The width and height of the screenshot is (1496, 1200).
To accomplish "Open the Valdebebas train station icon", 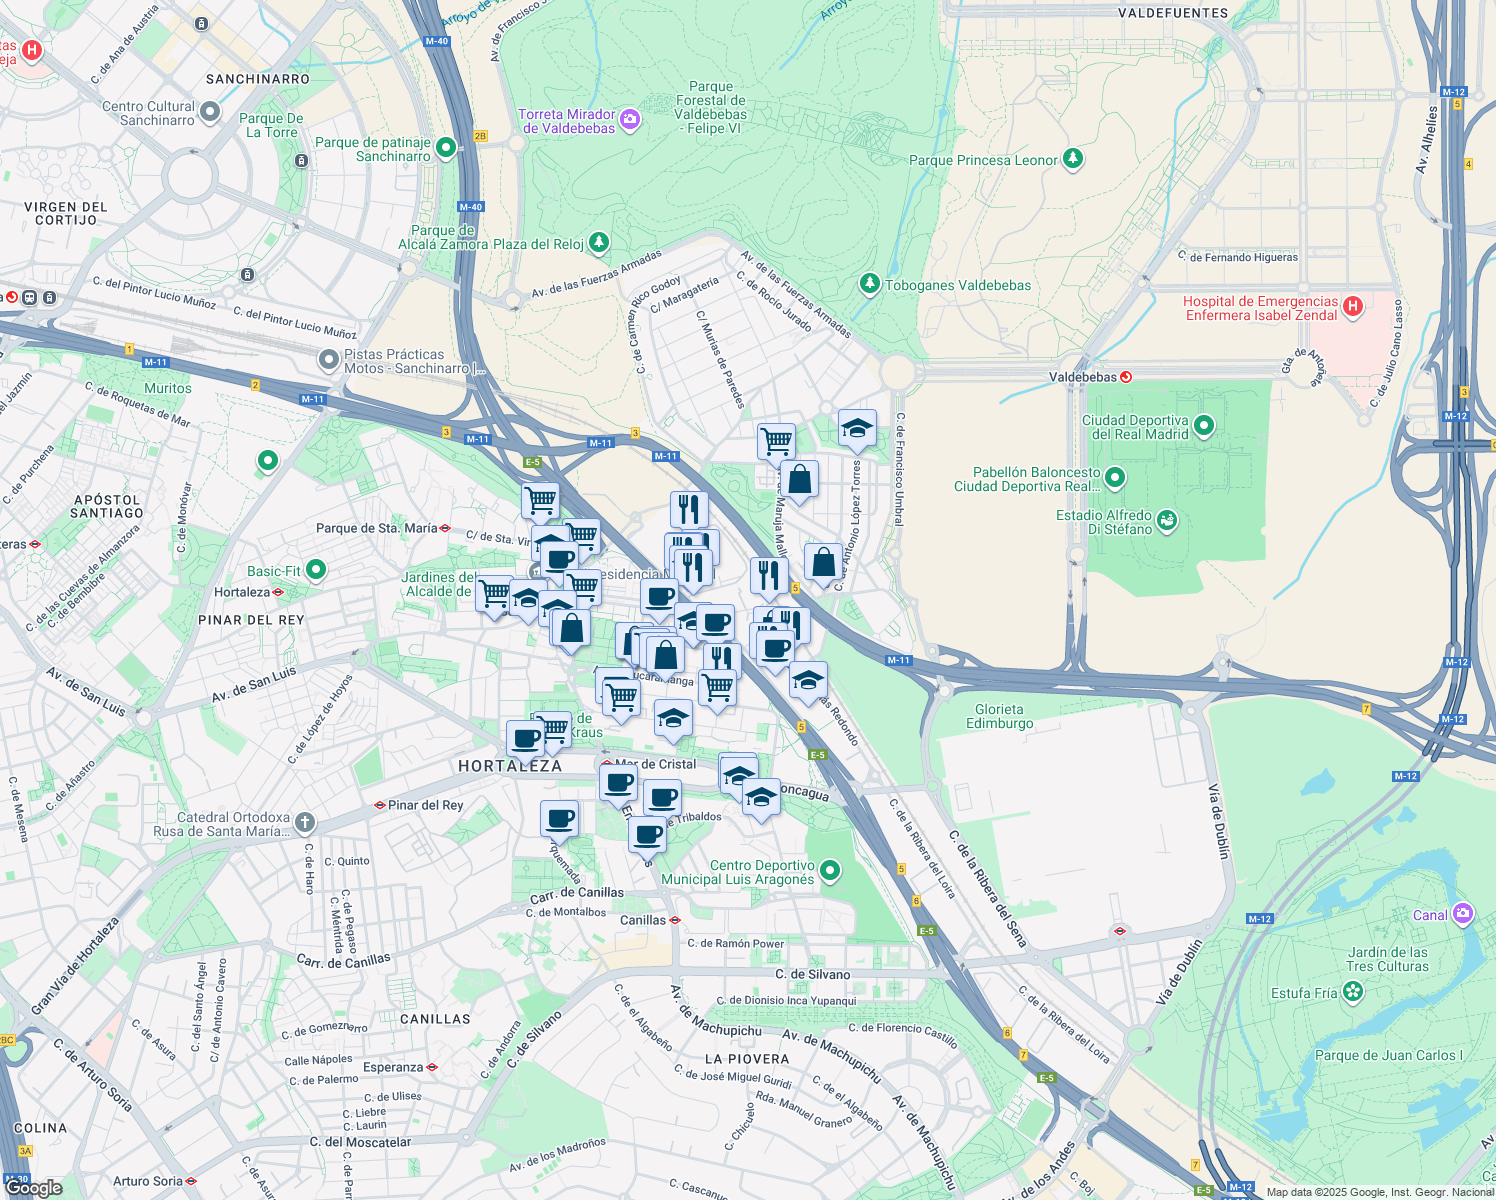I will 1128,377.
